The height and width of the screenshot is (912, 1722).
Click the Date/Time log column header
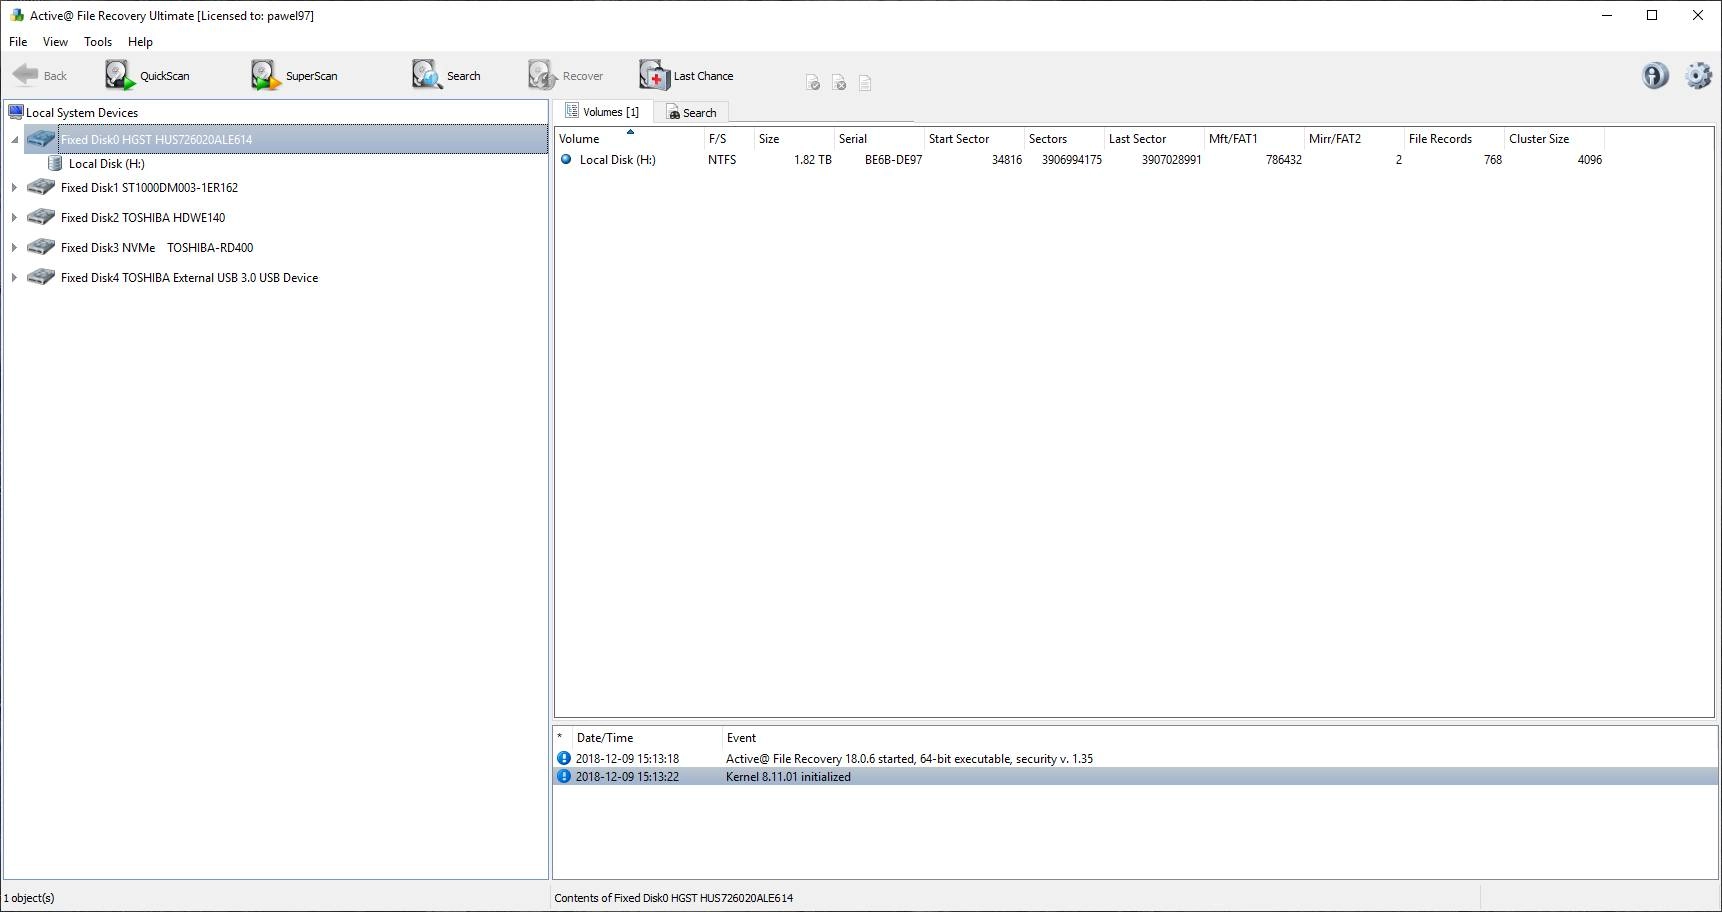[x=646, y=738]
